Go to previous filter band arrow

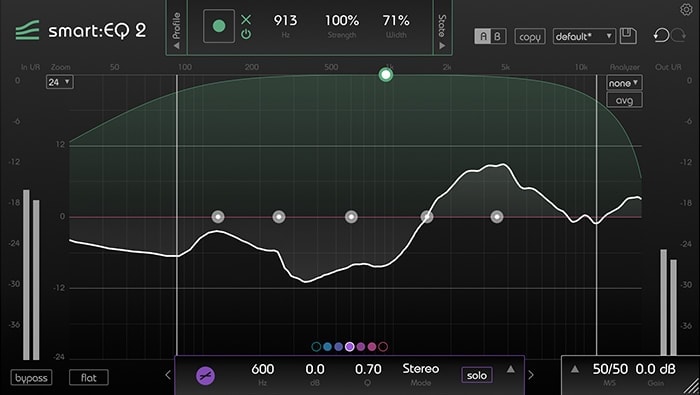coord(168,375)
